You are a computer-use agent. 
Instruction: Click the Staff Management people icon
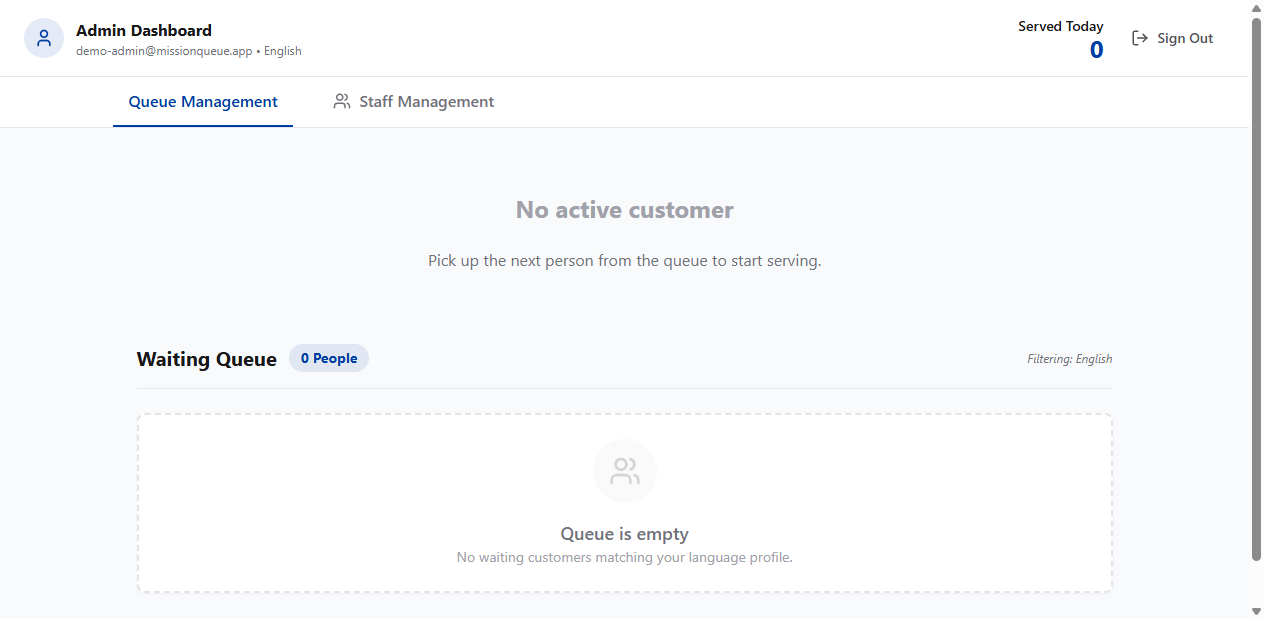tap(342, 101)
